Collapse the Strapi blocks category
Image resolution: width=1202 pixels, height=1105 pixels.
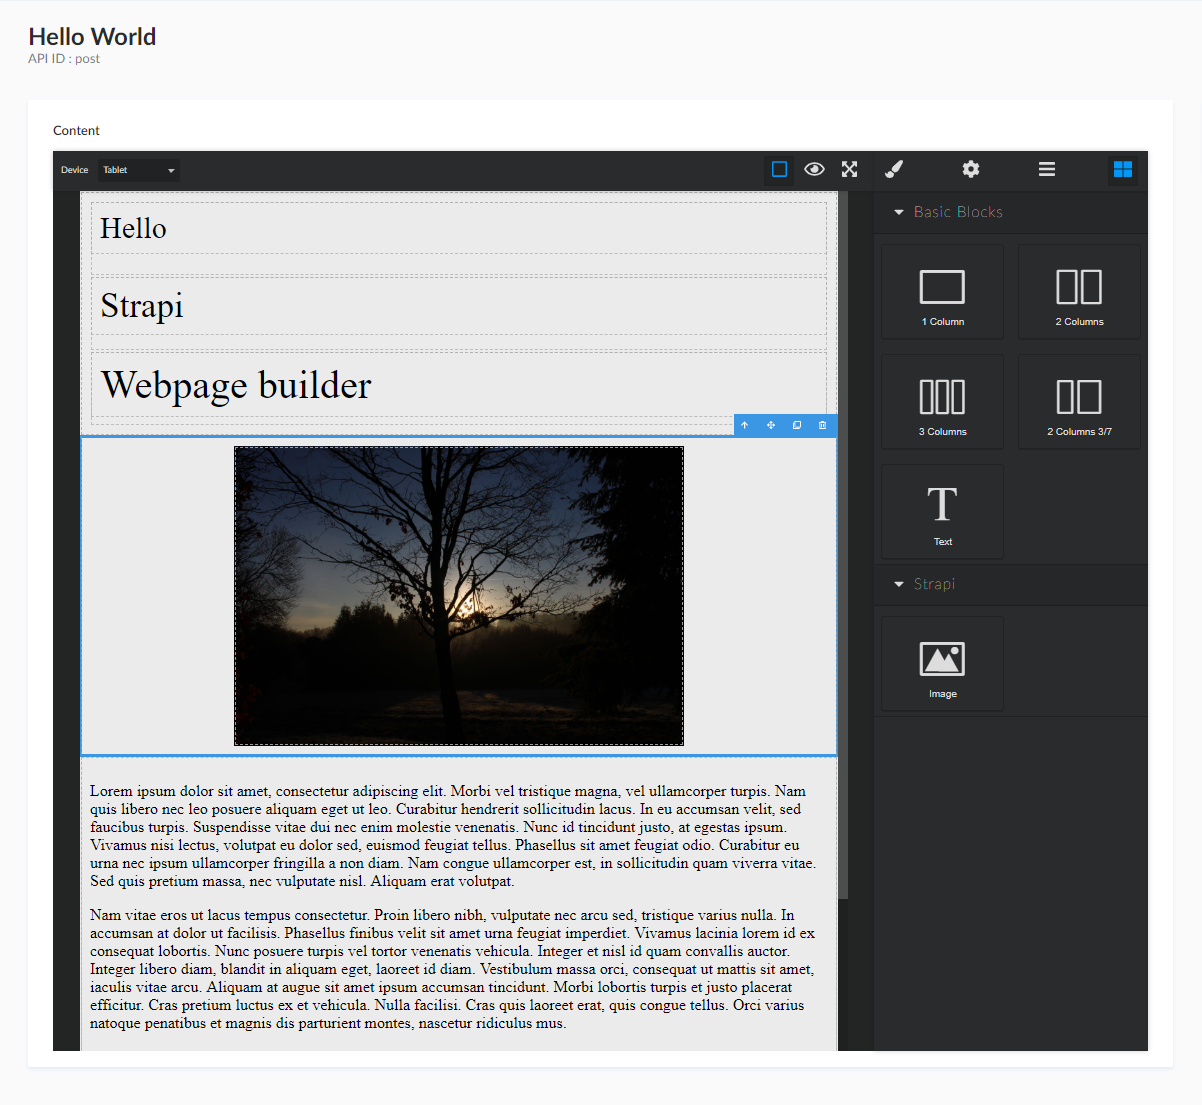[x=1011, y=584]
